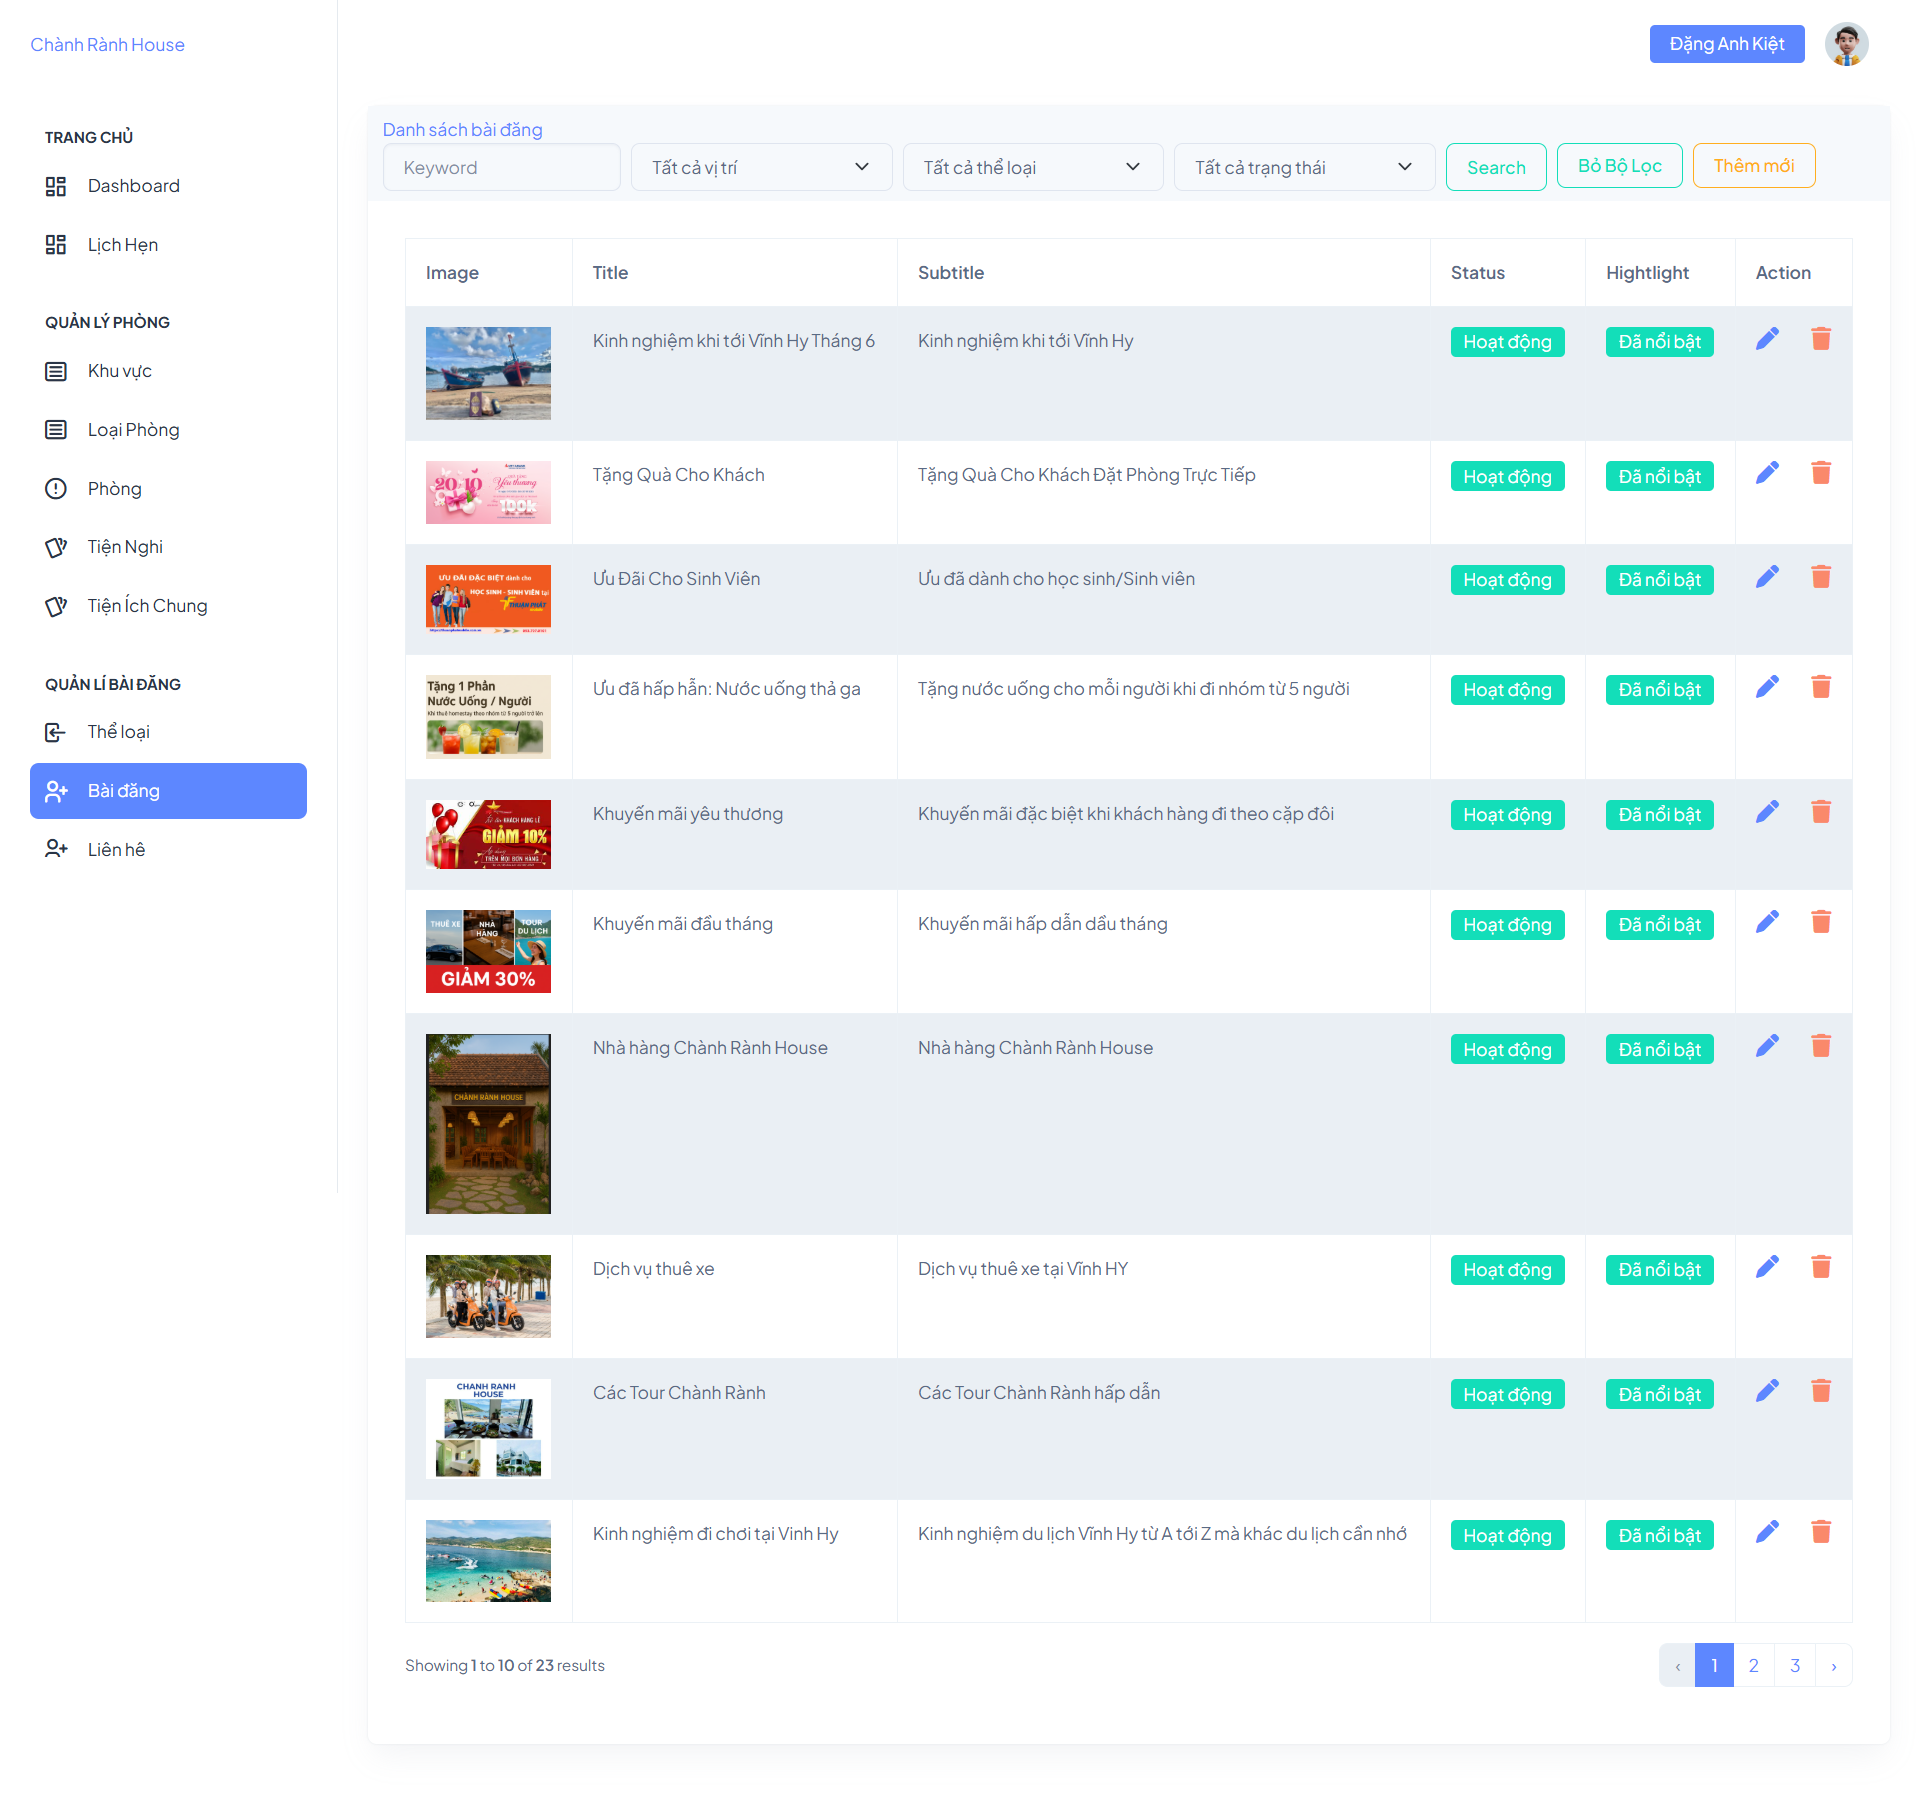The image size is (1920, 1812).
Task: Toggle highlight badge for Kinh nghiệm đi chơi
Action: coord(1659,1535)
